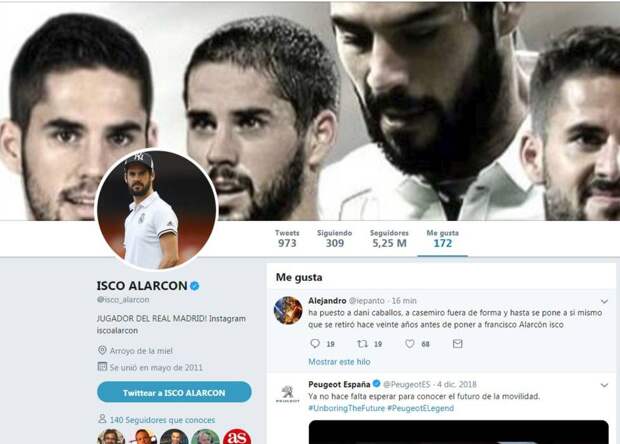This screenshot has height=444, width=620.
Task: Open Peugeot logo avatar
Action: click(287, 395)
